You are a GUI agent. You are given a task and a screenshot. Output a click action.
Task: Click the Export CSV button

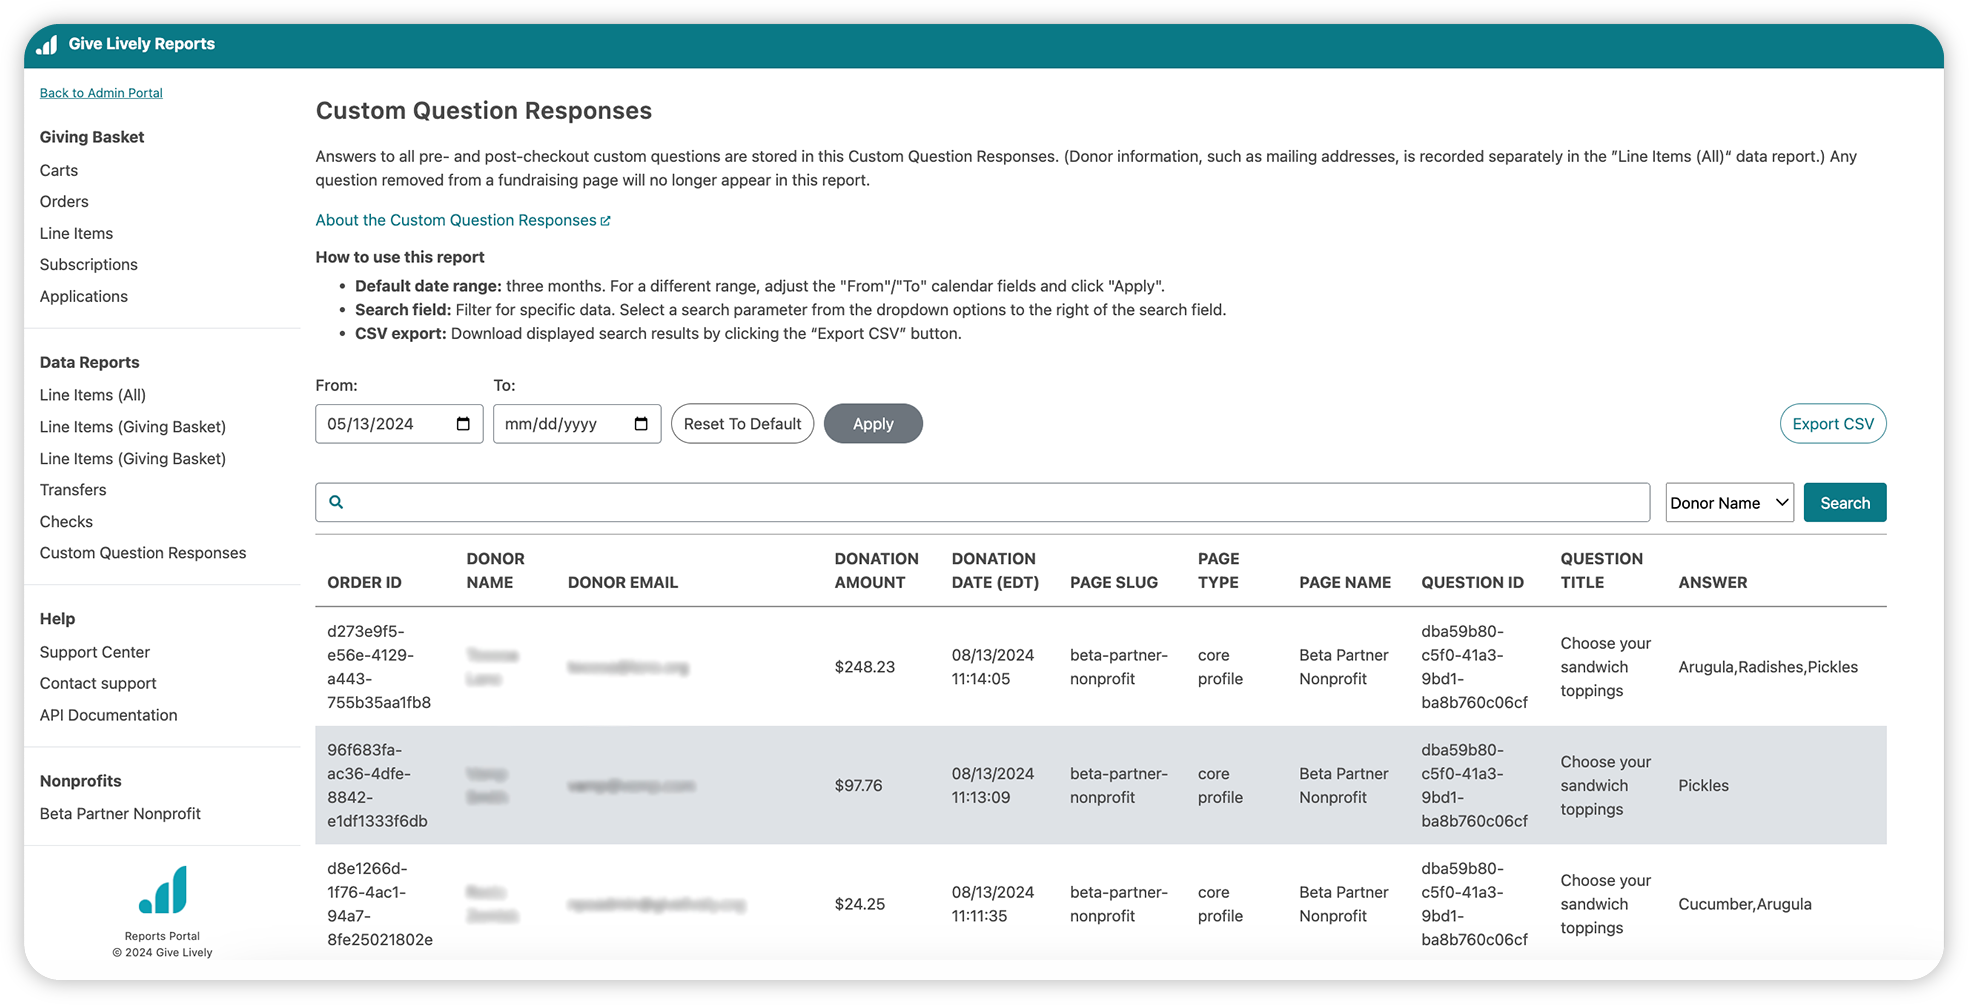click(1832, 424)
